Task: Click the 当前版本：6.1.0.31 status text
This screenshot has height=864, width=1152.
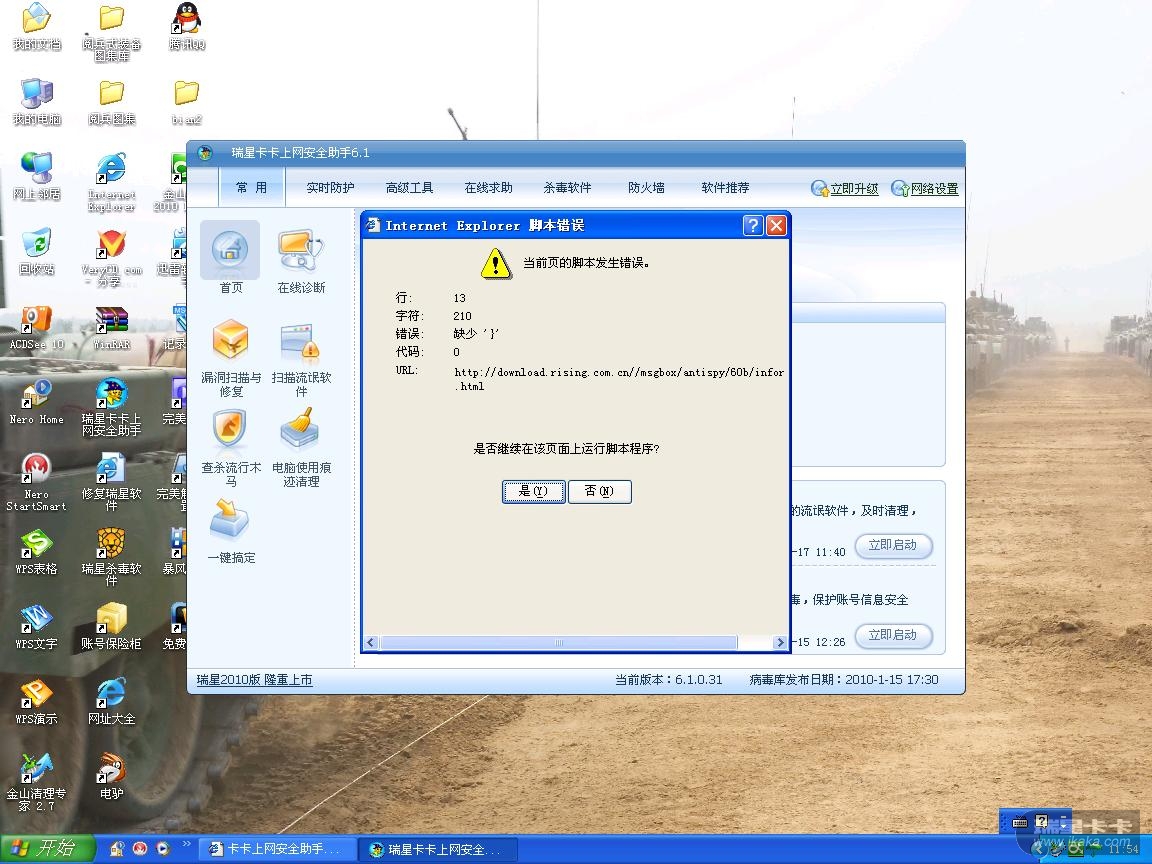Action: [669, 680]
